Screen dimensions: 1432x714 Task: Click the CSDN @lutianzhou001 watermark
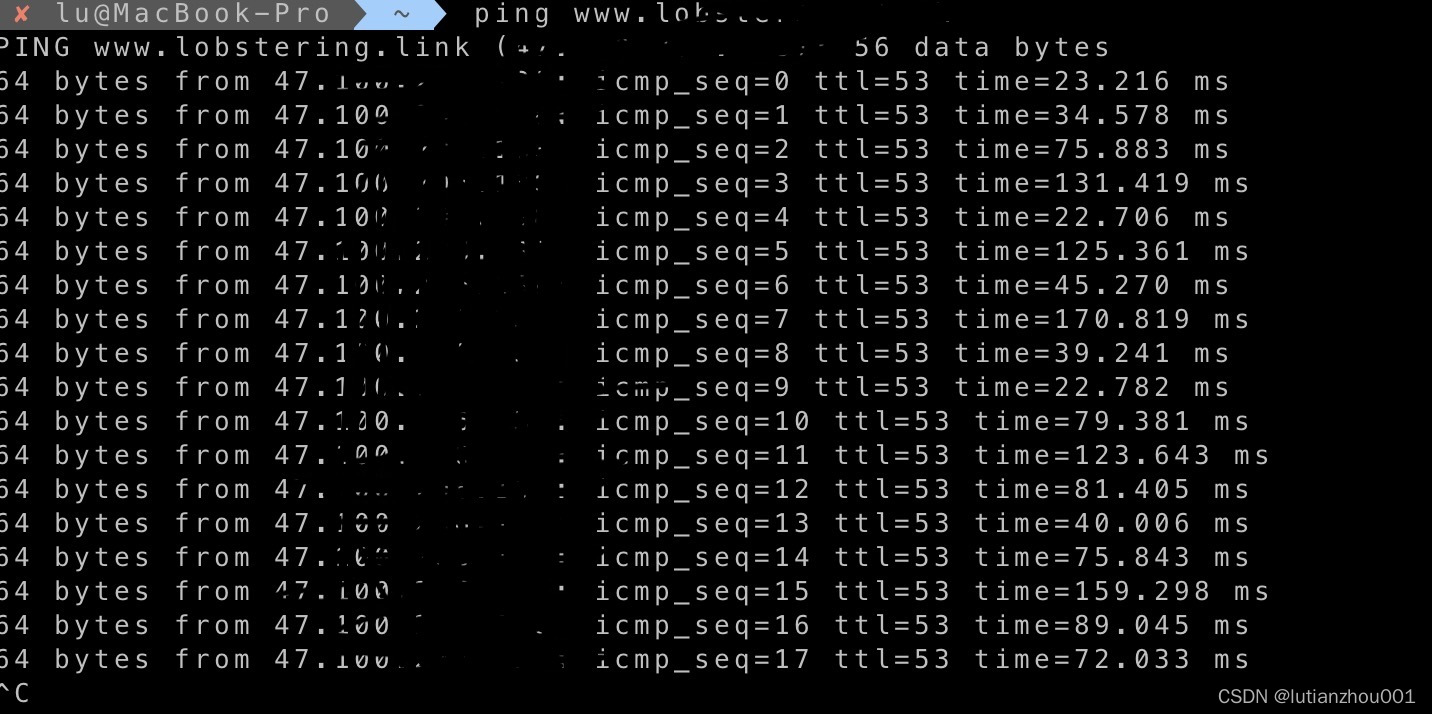(x=1316, y=696)
